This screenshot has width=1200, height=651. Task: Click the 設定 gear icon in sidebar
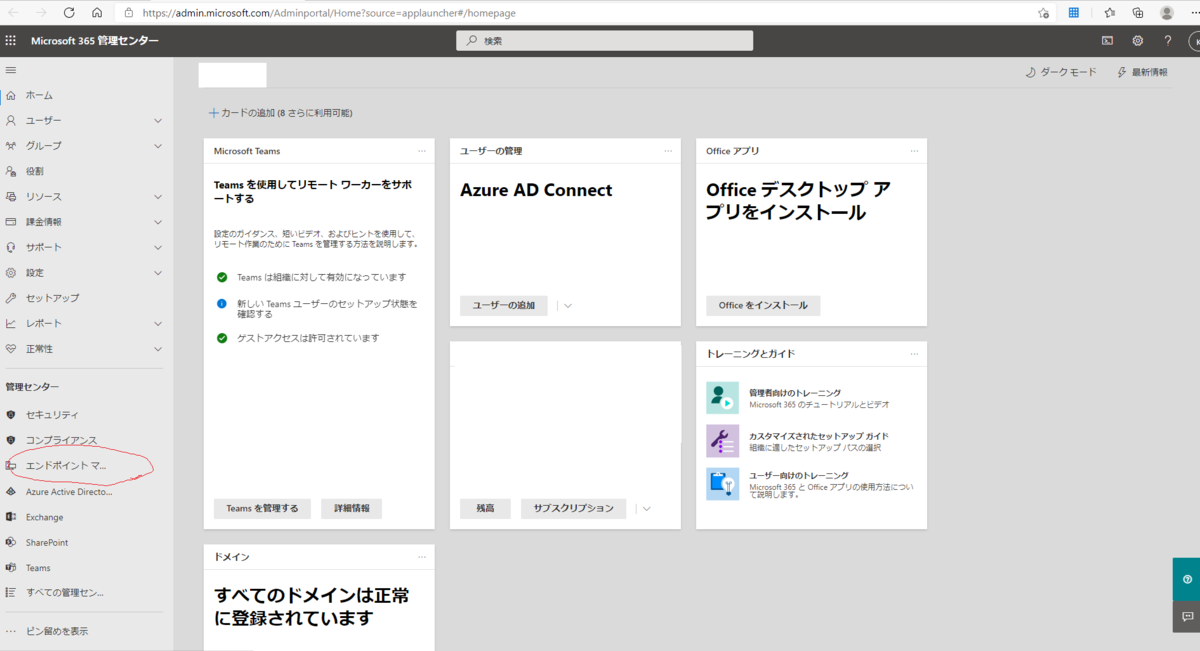11,273
